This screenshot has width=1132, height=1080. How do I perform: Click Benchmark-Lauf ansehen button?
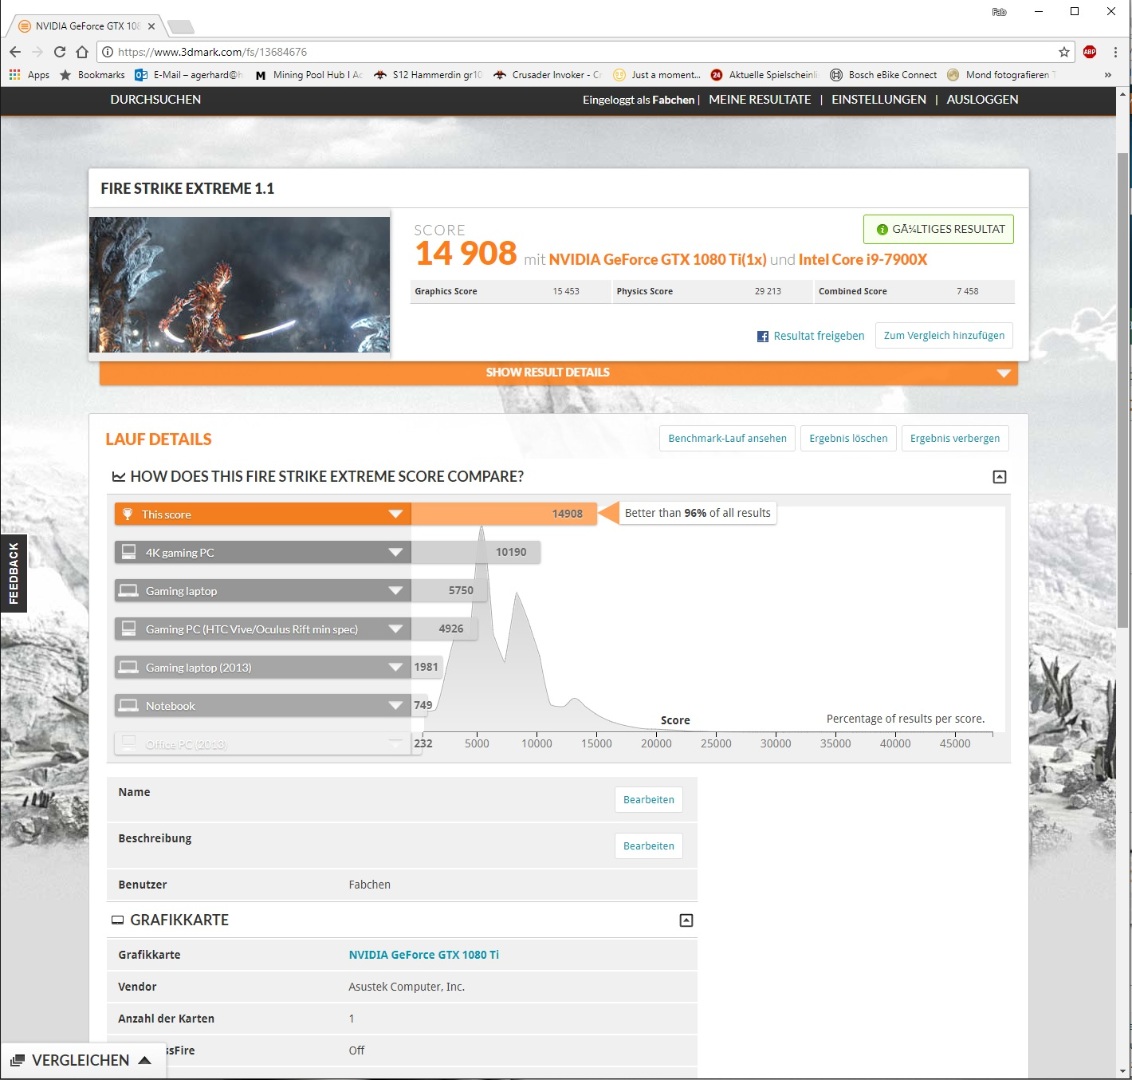727,438
